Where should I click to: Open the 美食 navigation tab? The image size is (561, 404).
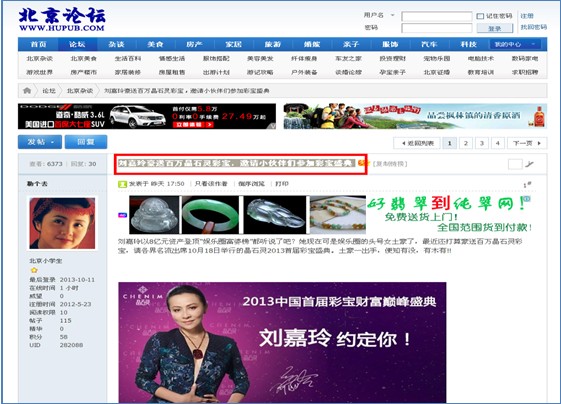155,44
